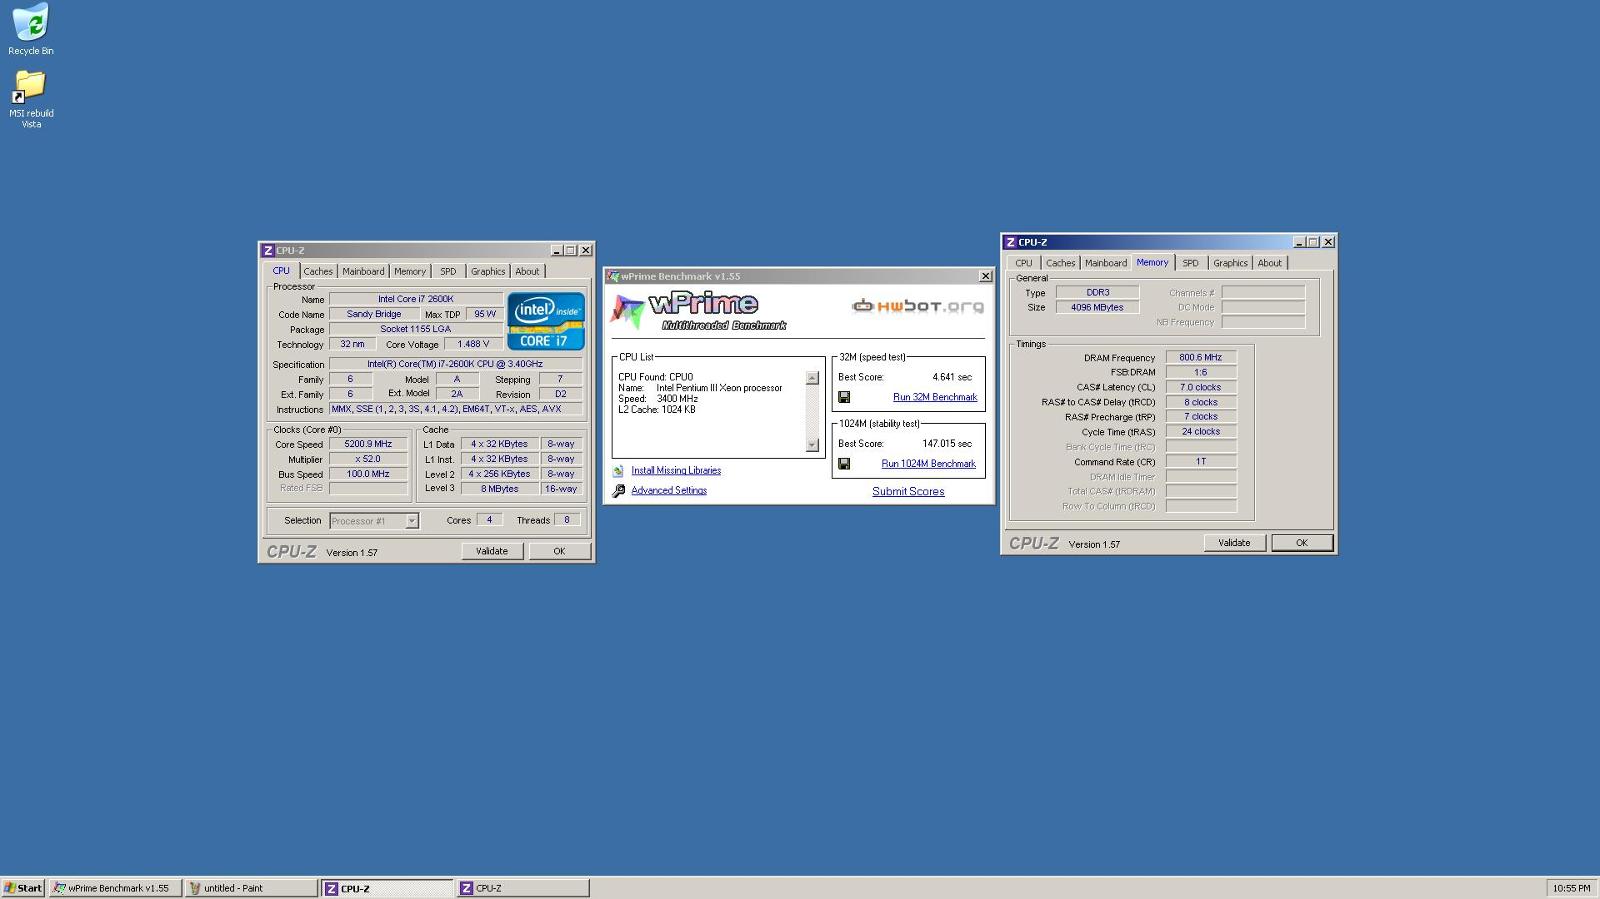The image size is (1600, 899).
Task: Open Advanced Settings link
Action: [x=669, y=491]
